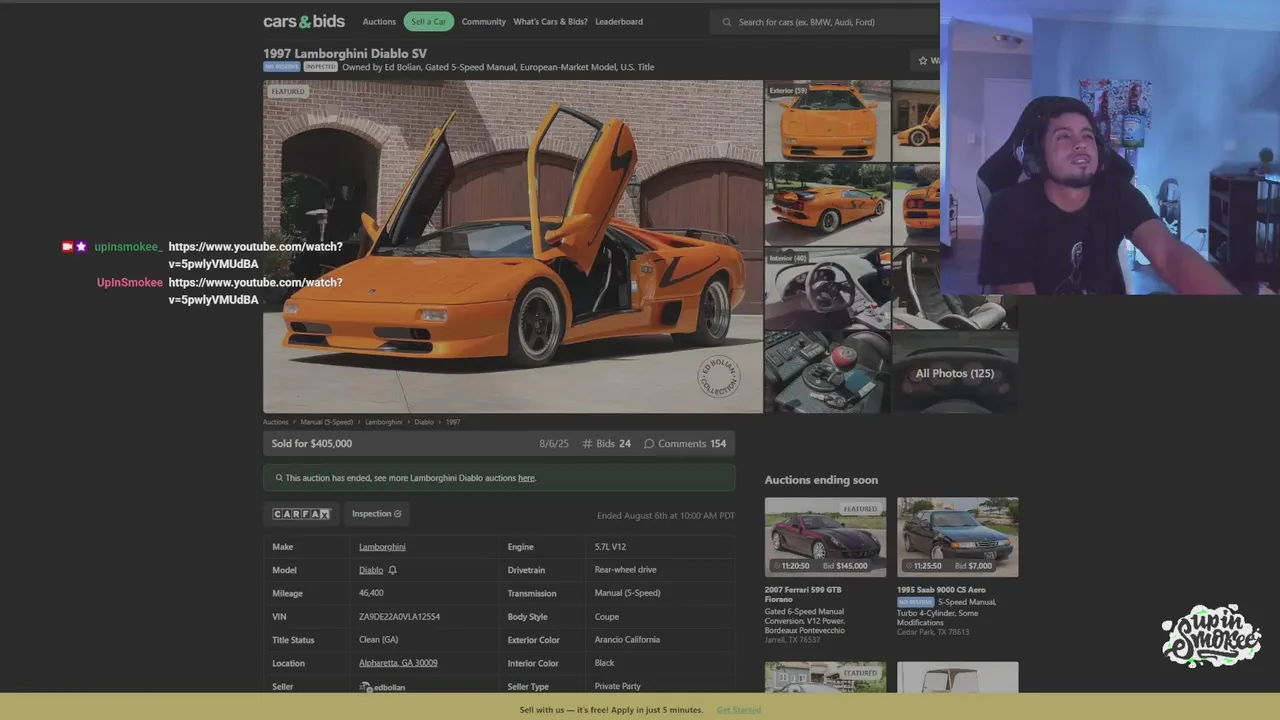
Task: Click the magnifier in the auction-ended banner
Action: (279, 478)
